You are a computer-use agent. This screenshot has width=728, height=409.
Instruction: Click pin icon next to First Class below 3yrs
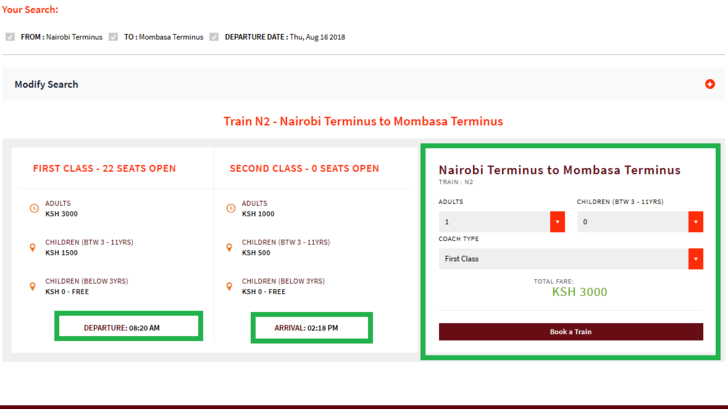pos(32,286)
